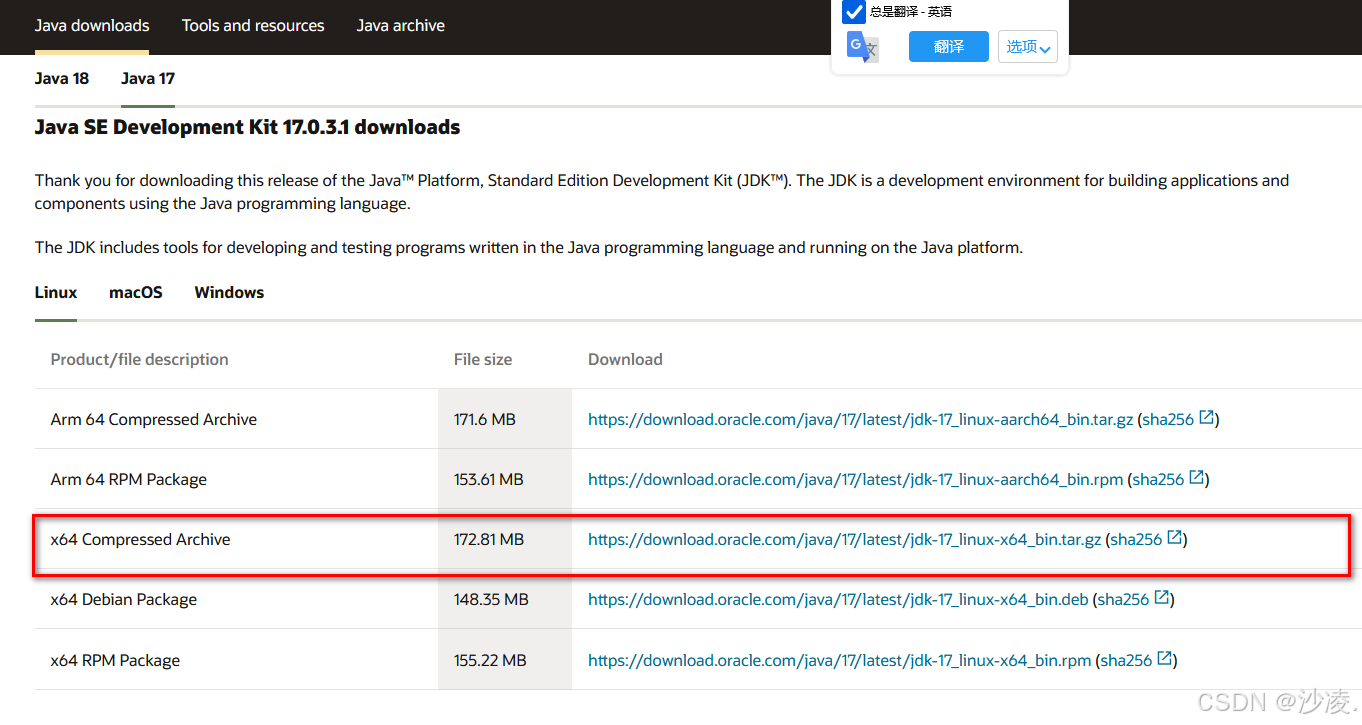The image size is (1362, 725).
Task: Click the jdk-17_linux-aarch64_bin.rpm download link
Action: tap(854, 478)
